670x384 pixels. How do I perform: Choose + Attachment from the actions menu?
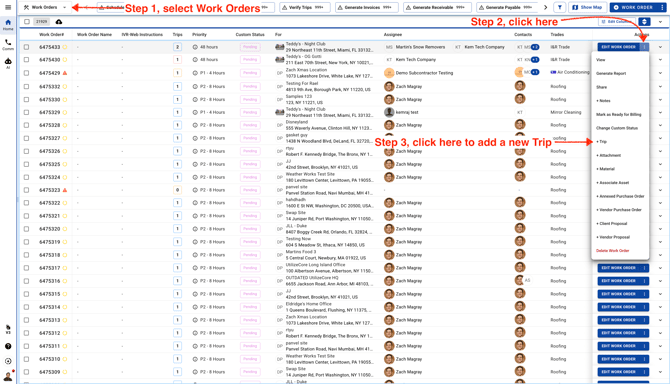pos(608,155)
